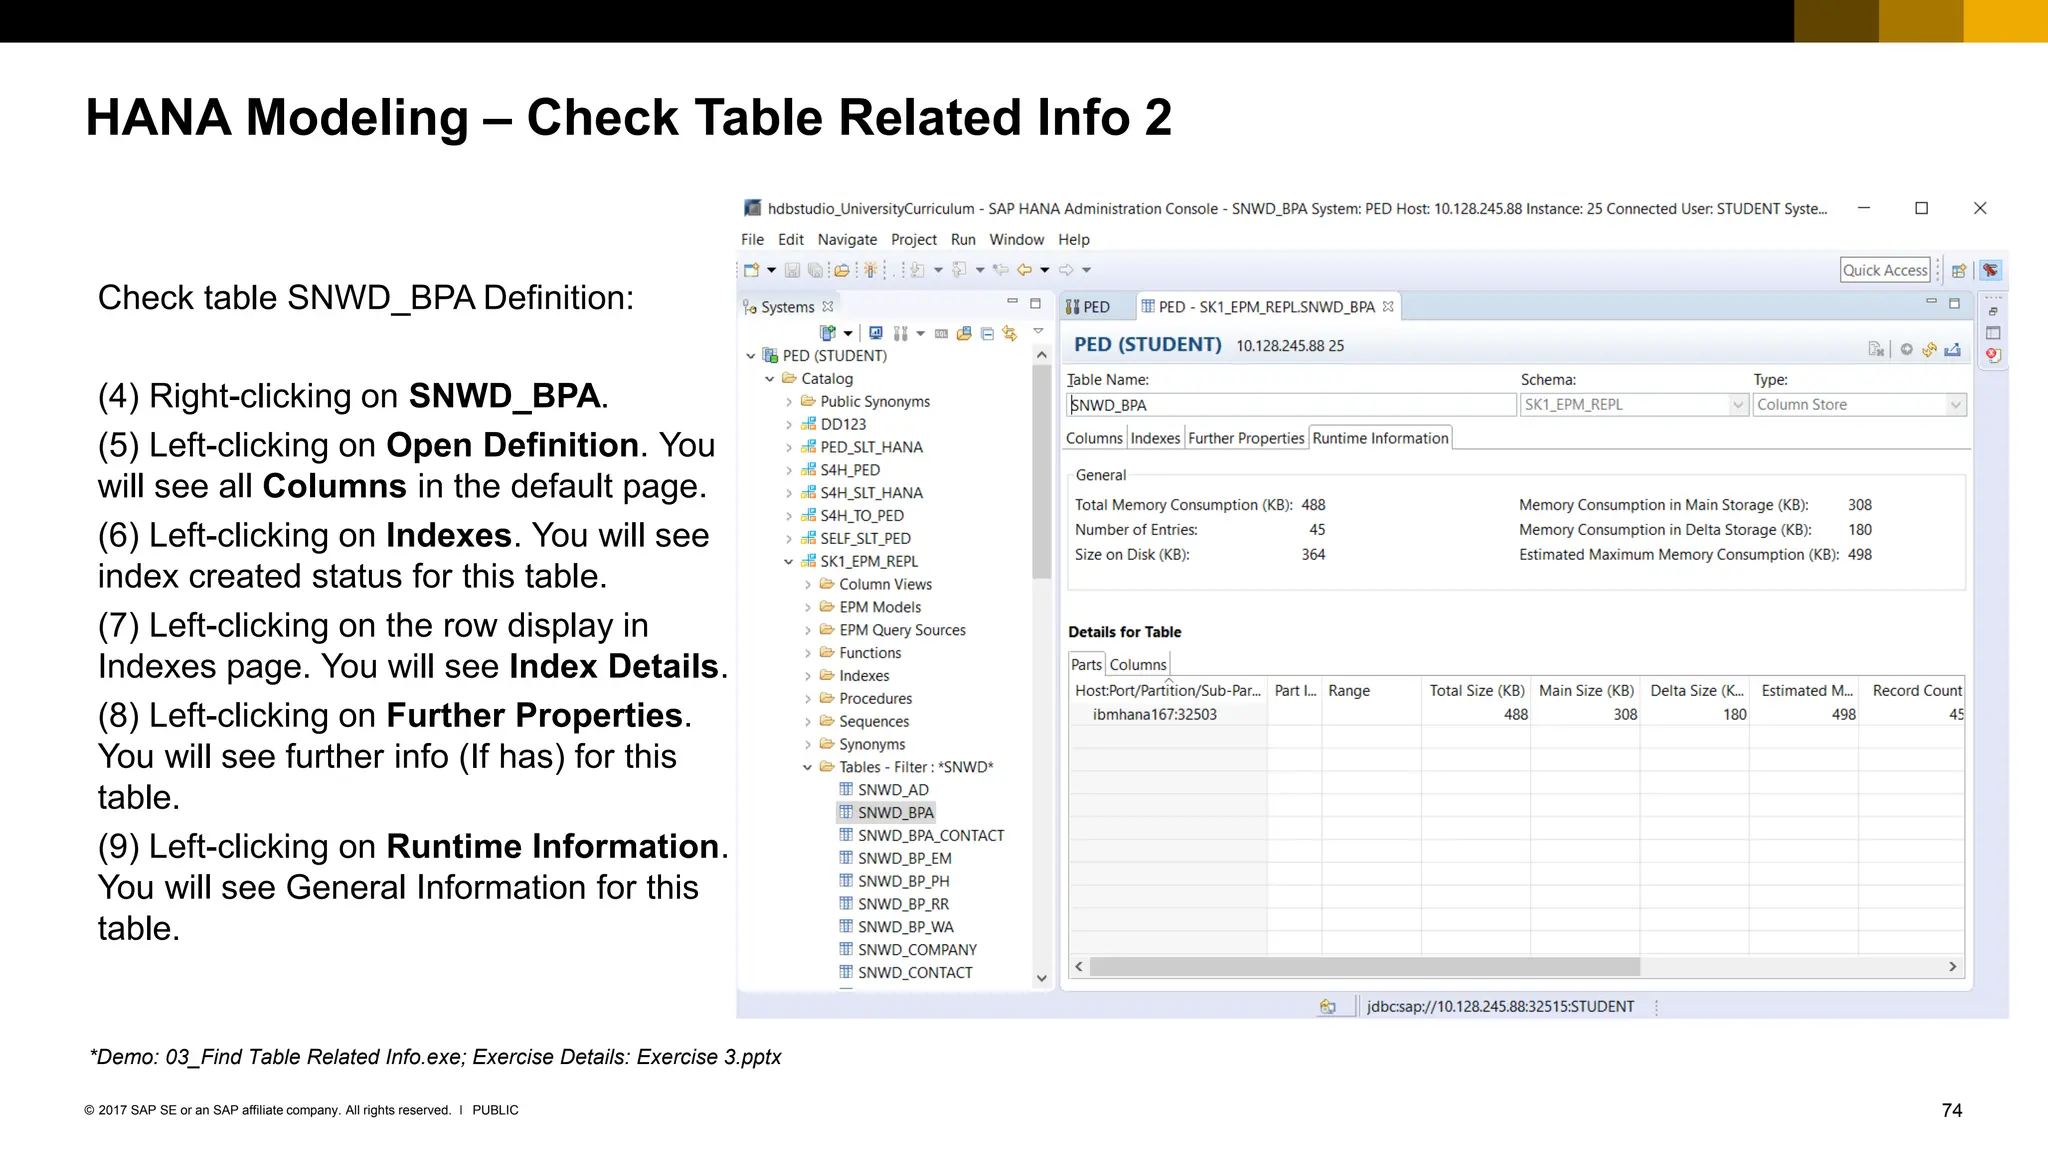Click the Forward arrow in toolbar
Screen dimensions: 2048x1152
[x=1066, y=270]
